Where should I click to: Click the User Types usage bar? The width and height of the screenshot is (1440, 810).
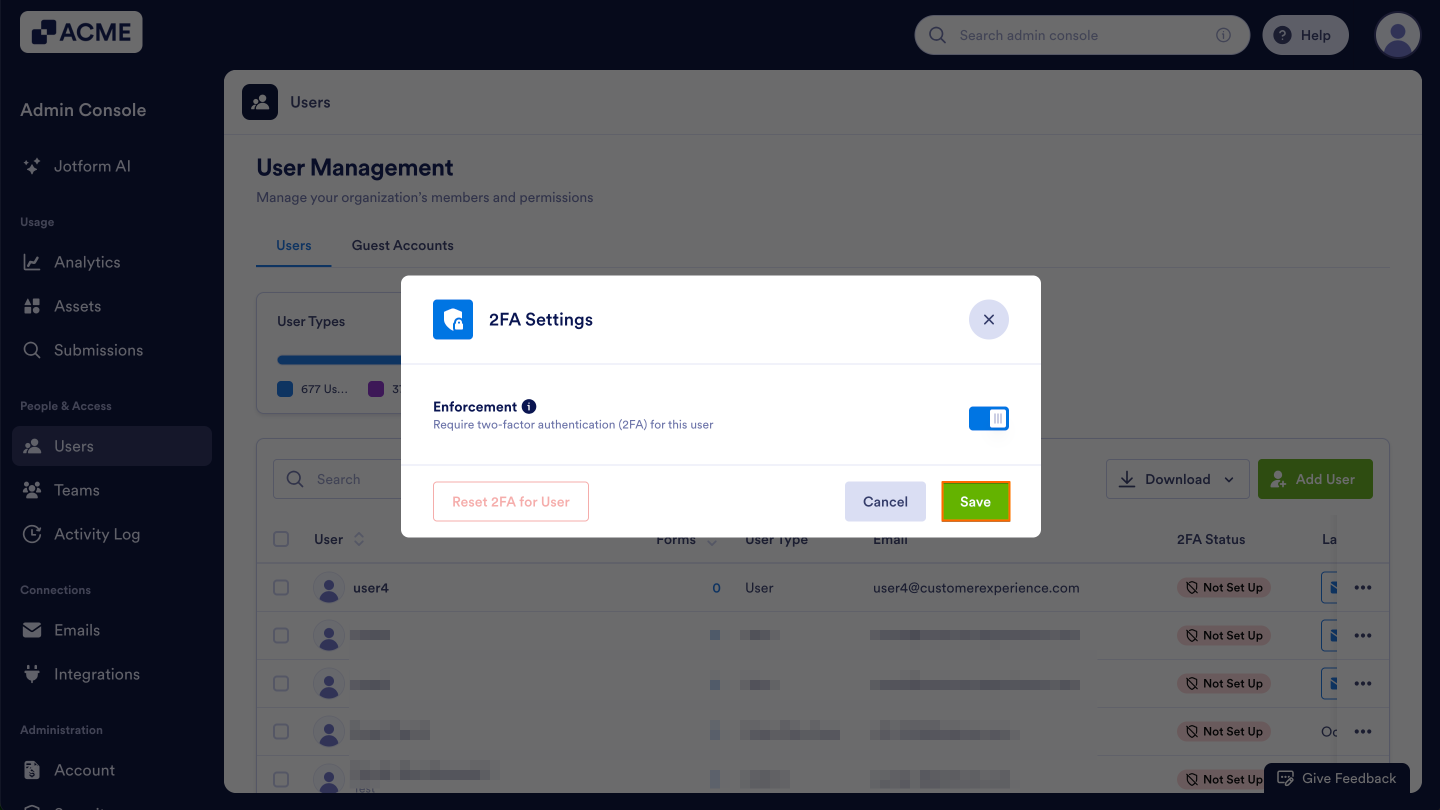(x=330, y=359)
